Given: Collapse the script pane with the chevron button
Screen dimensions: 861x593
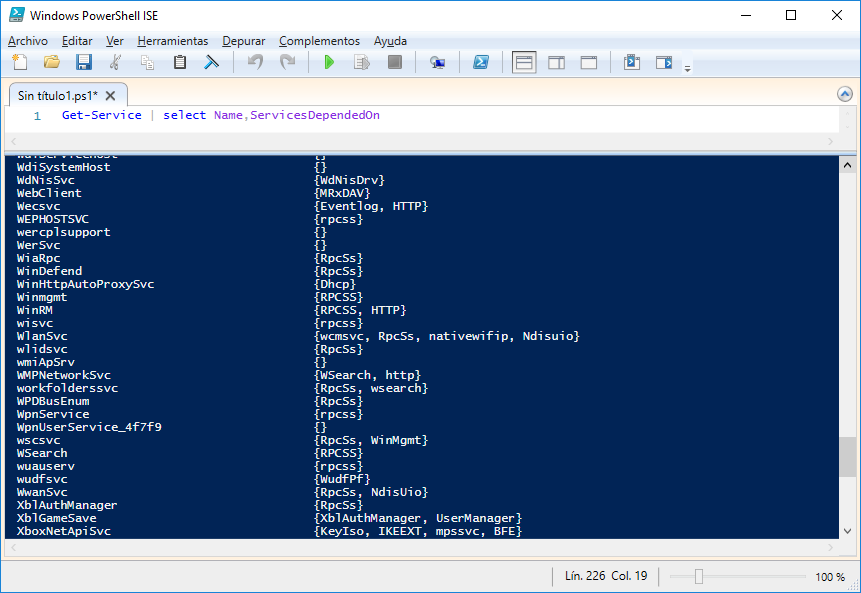Looking at the screenshot, I should click(845, 93).
